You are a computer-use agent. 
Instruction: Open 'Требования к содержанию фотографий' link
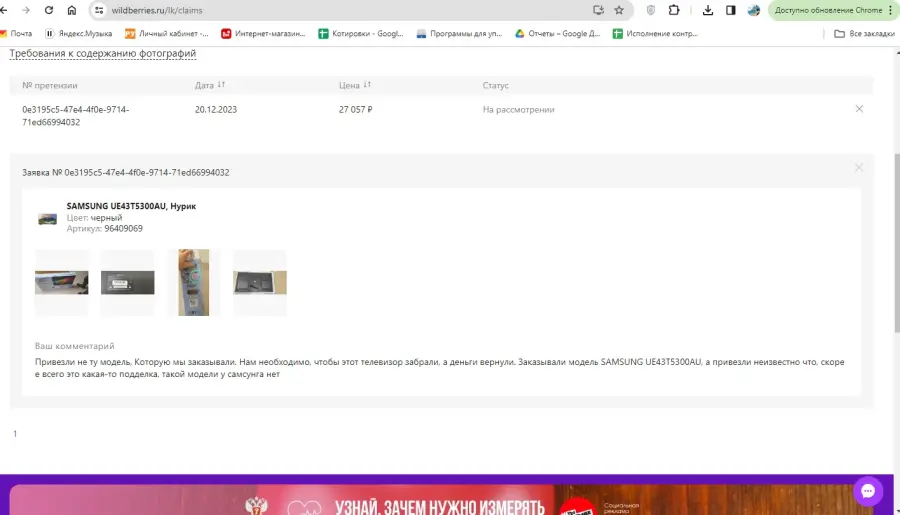point(103,53)
